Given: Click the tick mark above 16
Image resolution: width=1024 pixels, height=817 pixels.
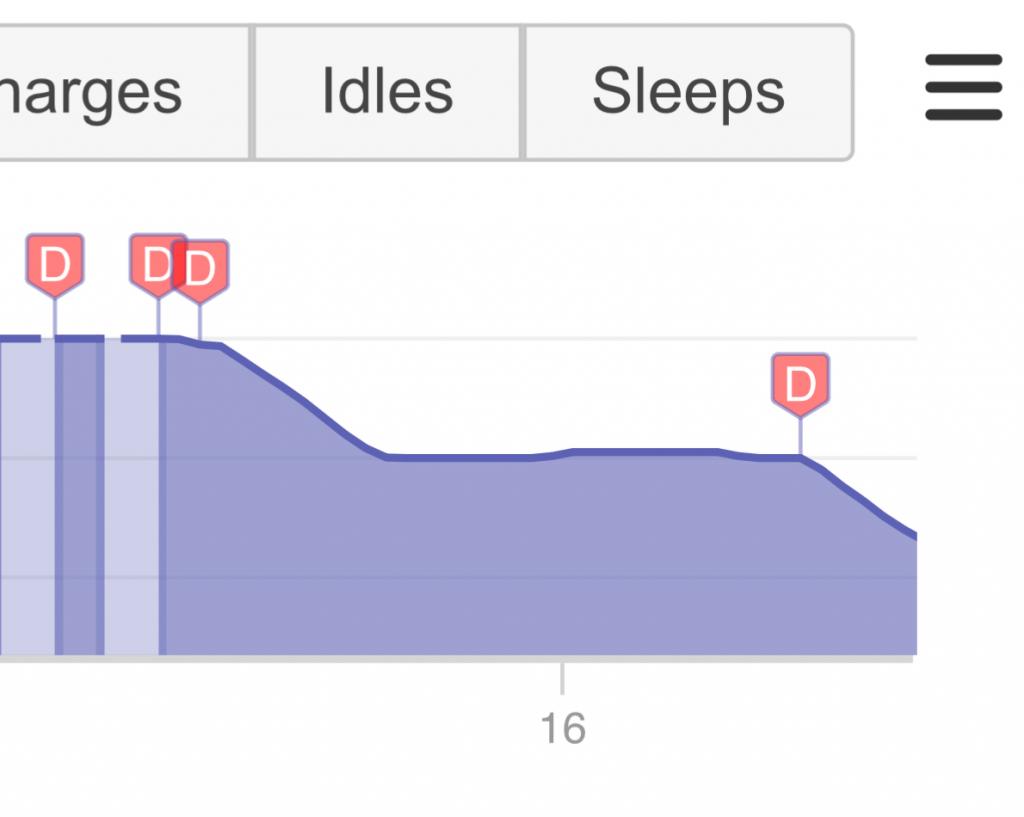Looking at the screenshot, I should pos(562,678).
